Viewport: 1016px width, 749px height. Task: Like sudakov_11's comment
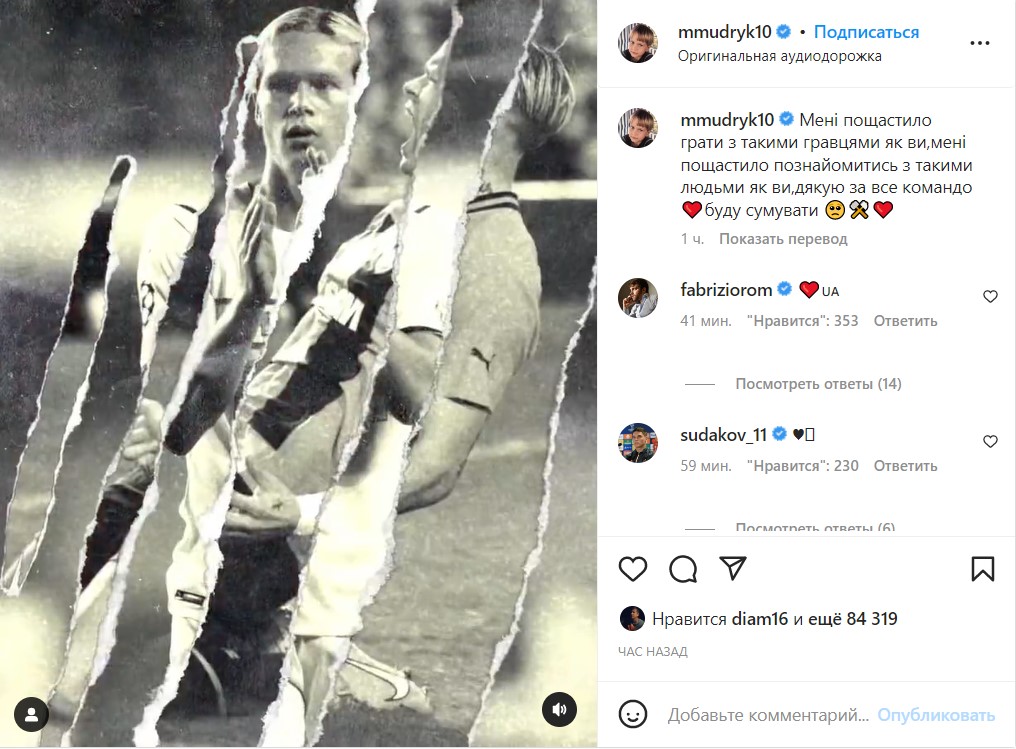click(x=990, y=441)
